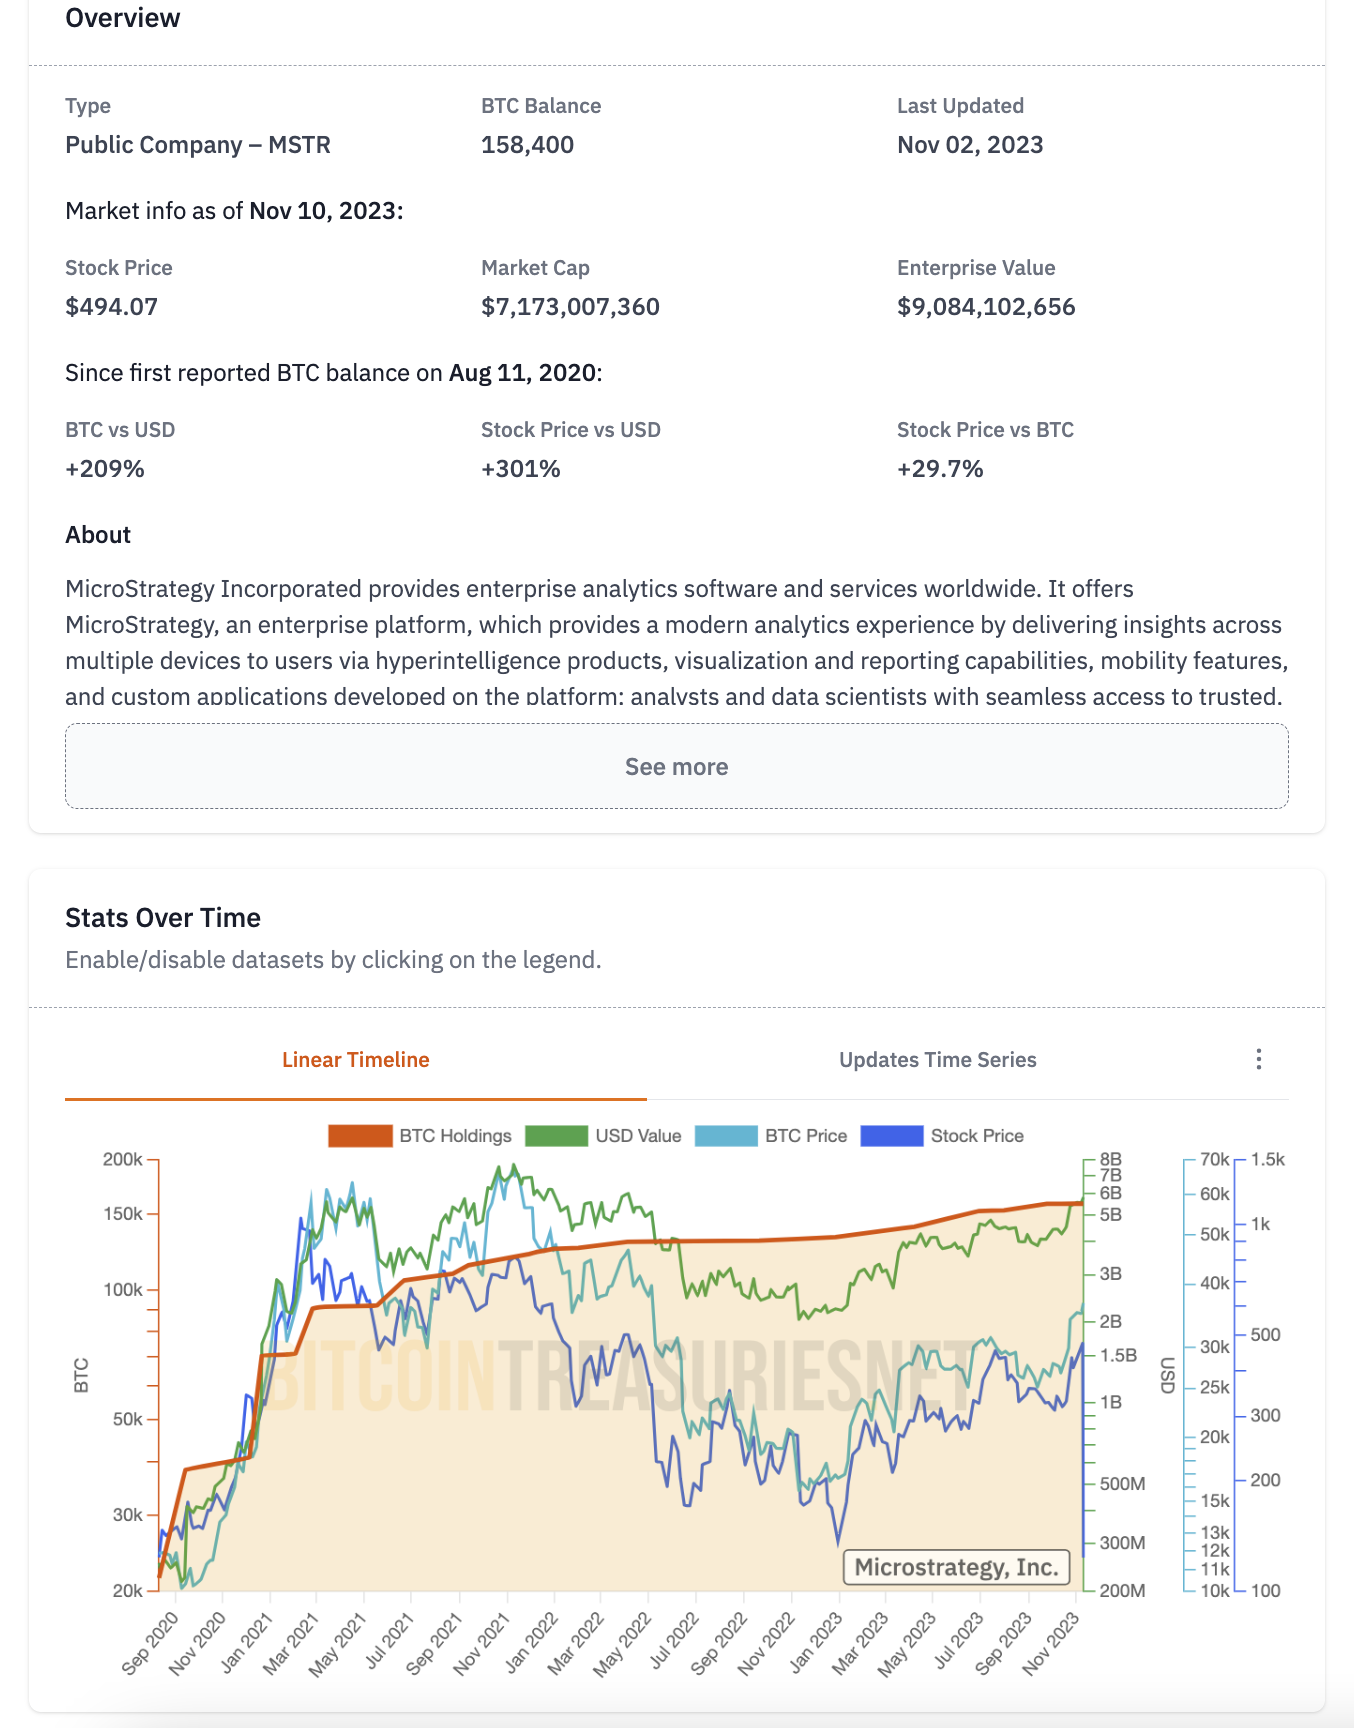Toggle the USD Value green legend swatch
Viewport: 1354px width, 1728px height.
pyautogui.click(x=556, y=1136)
